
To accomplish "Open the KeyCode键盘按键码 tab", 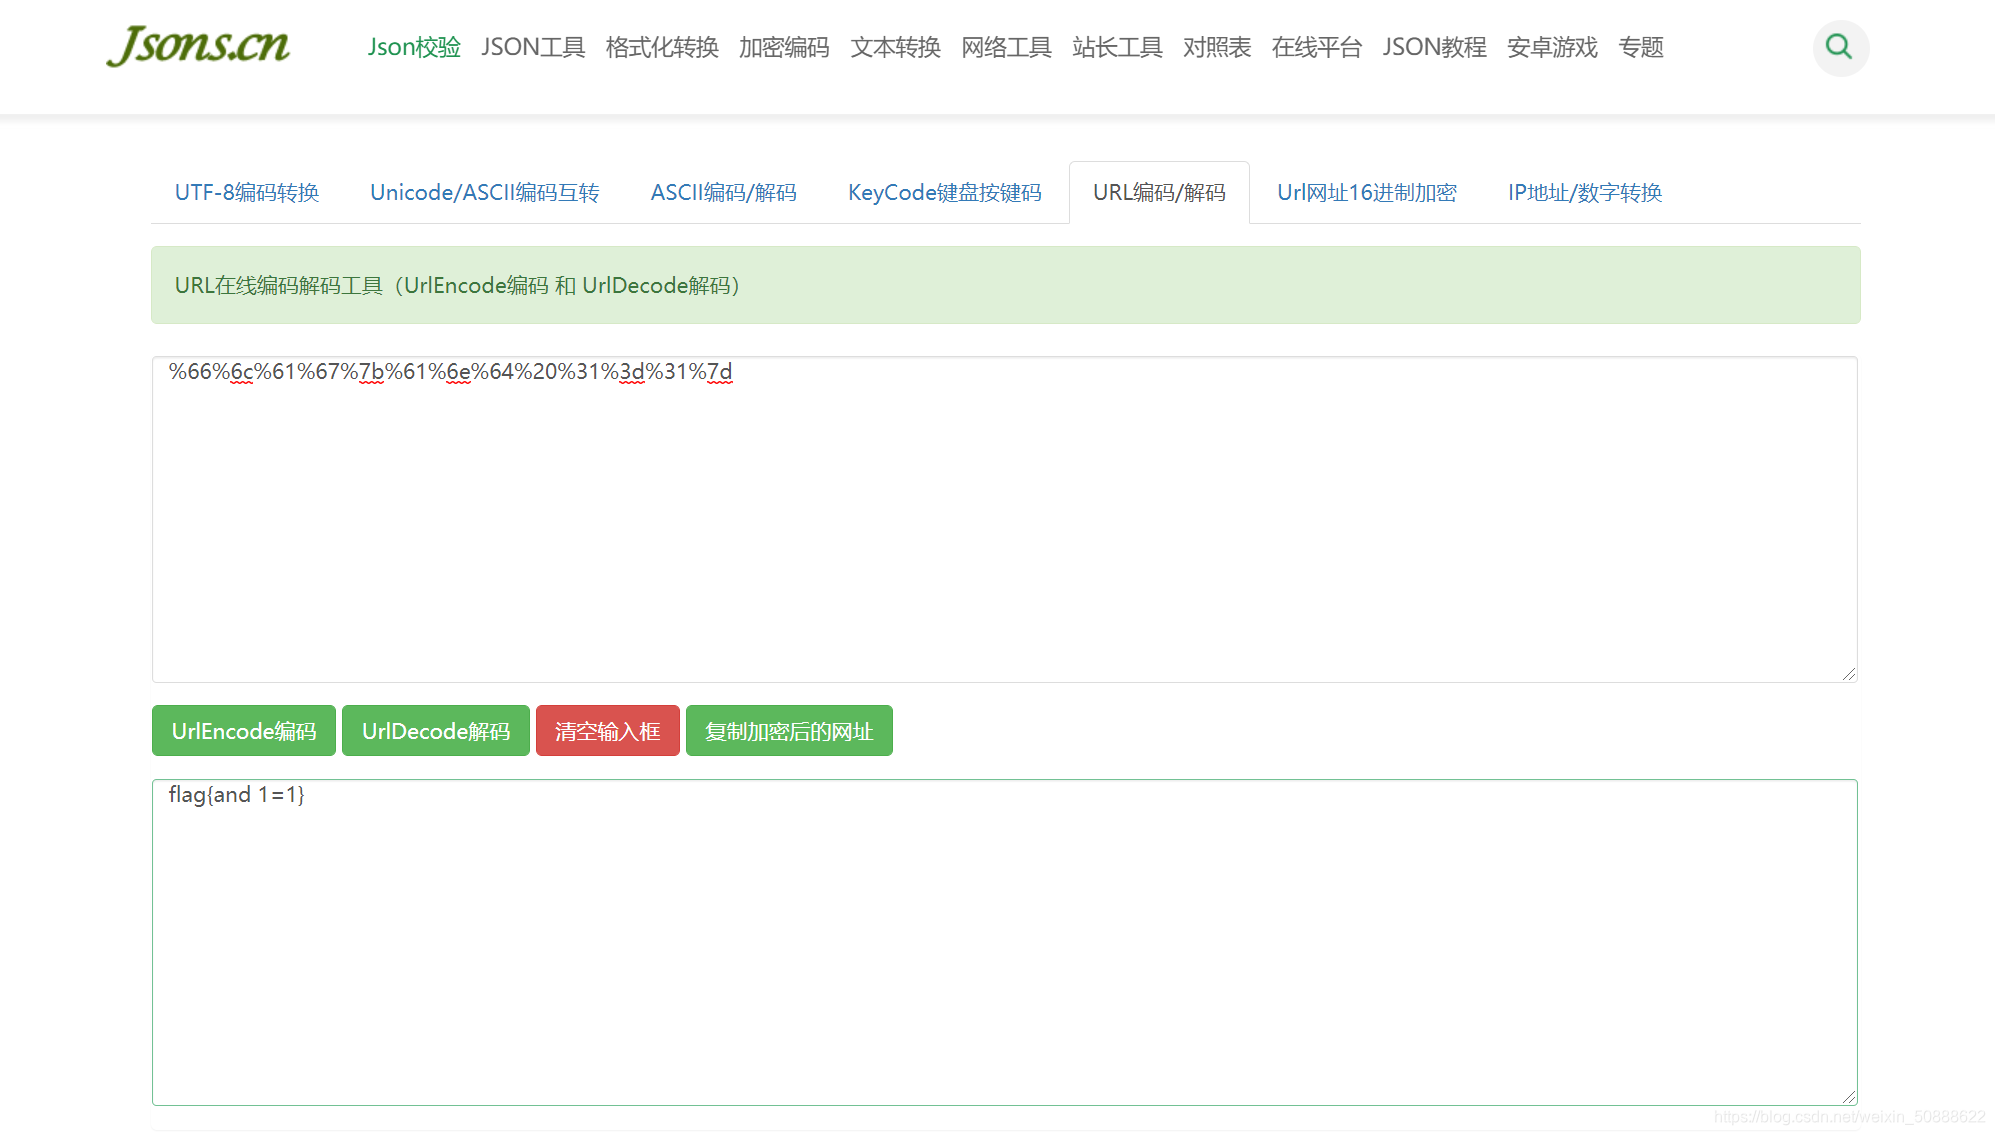I will (944, 192).
